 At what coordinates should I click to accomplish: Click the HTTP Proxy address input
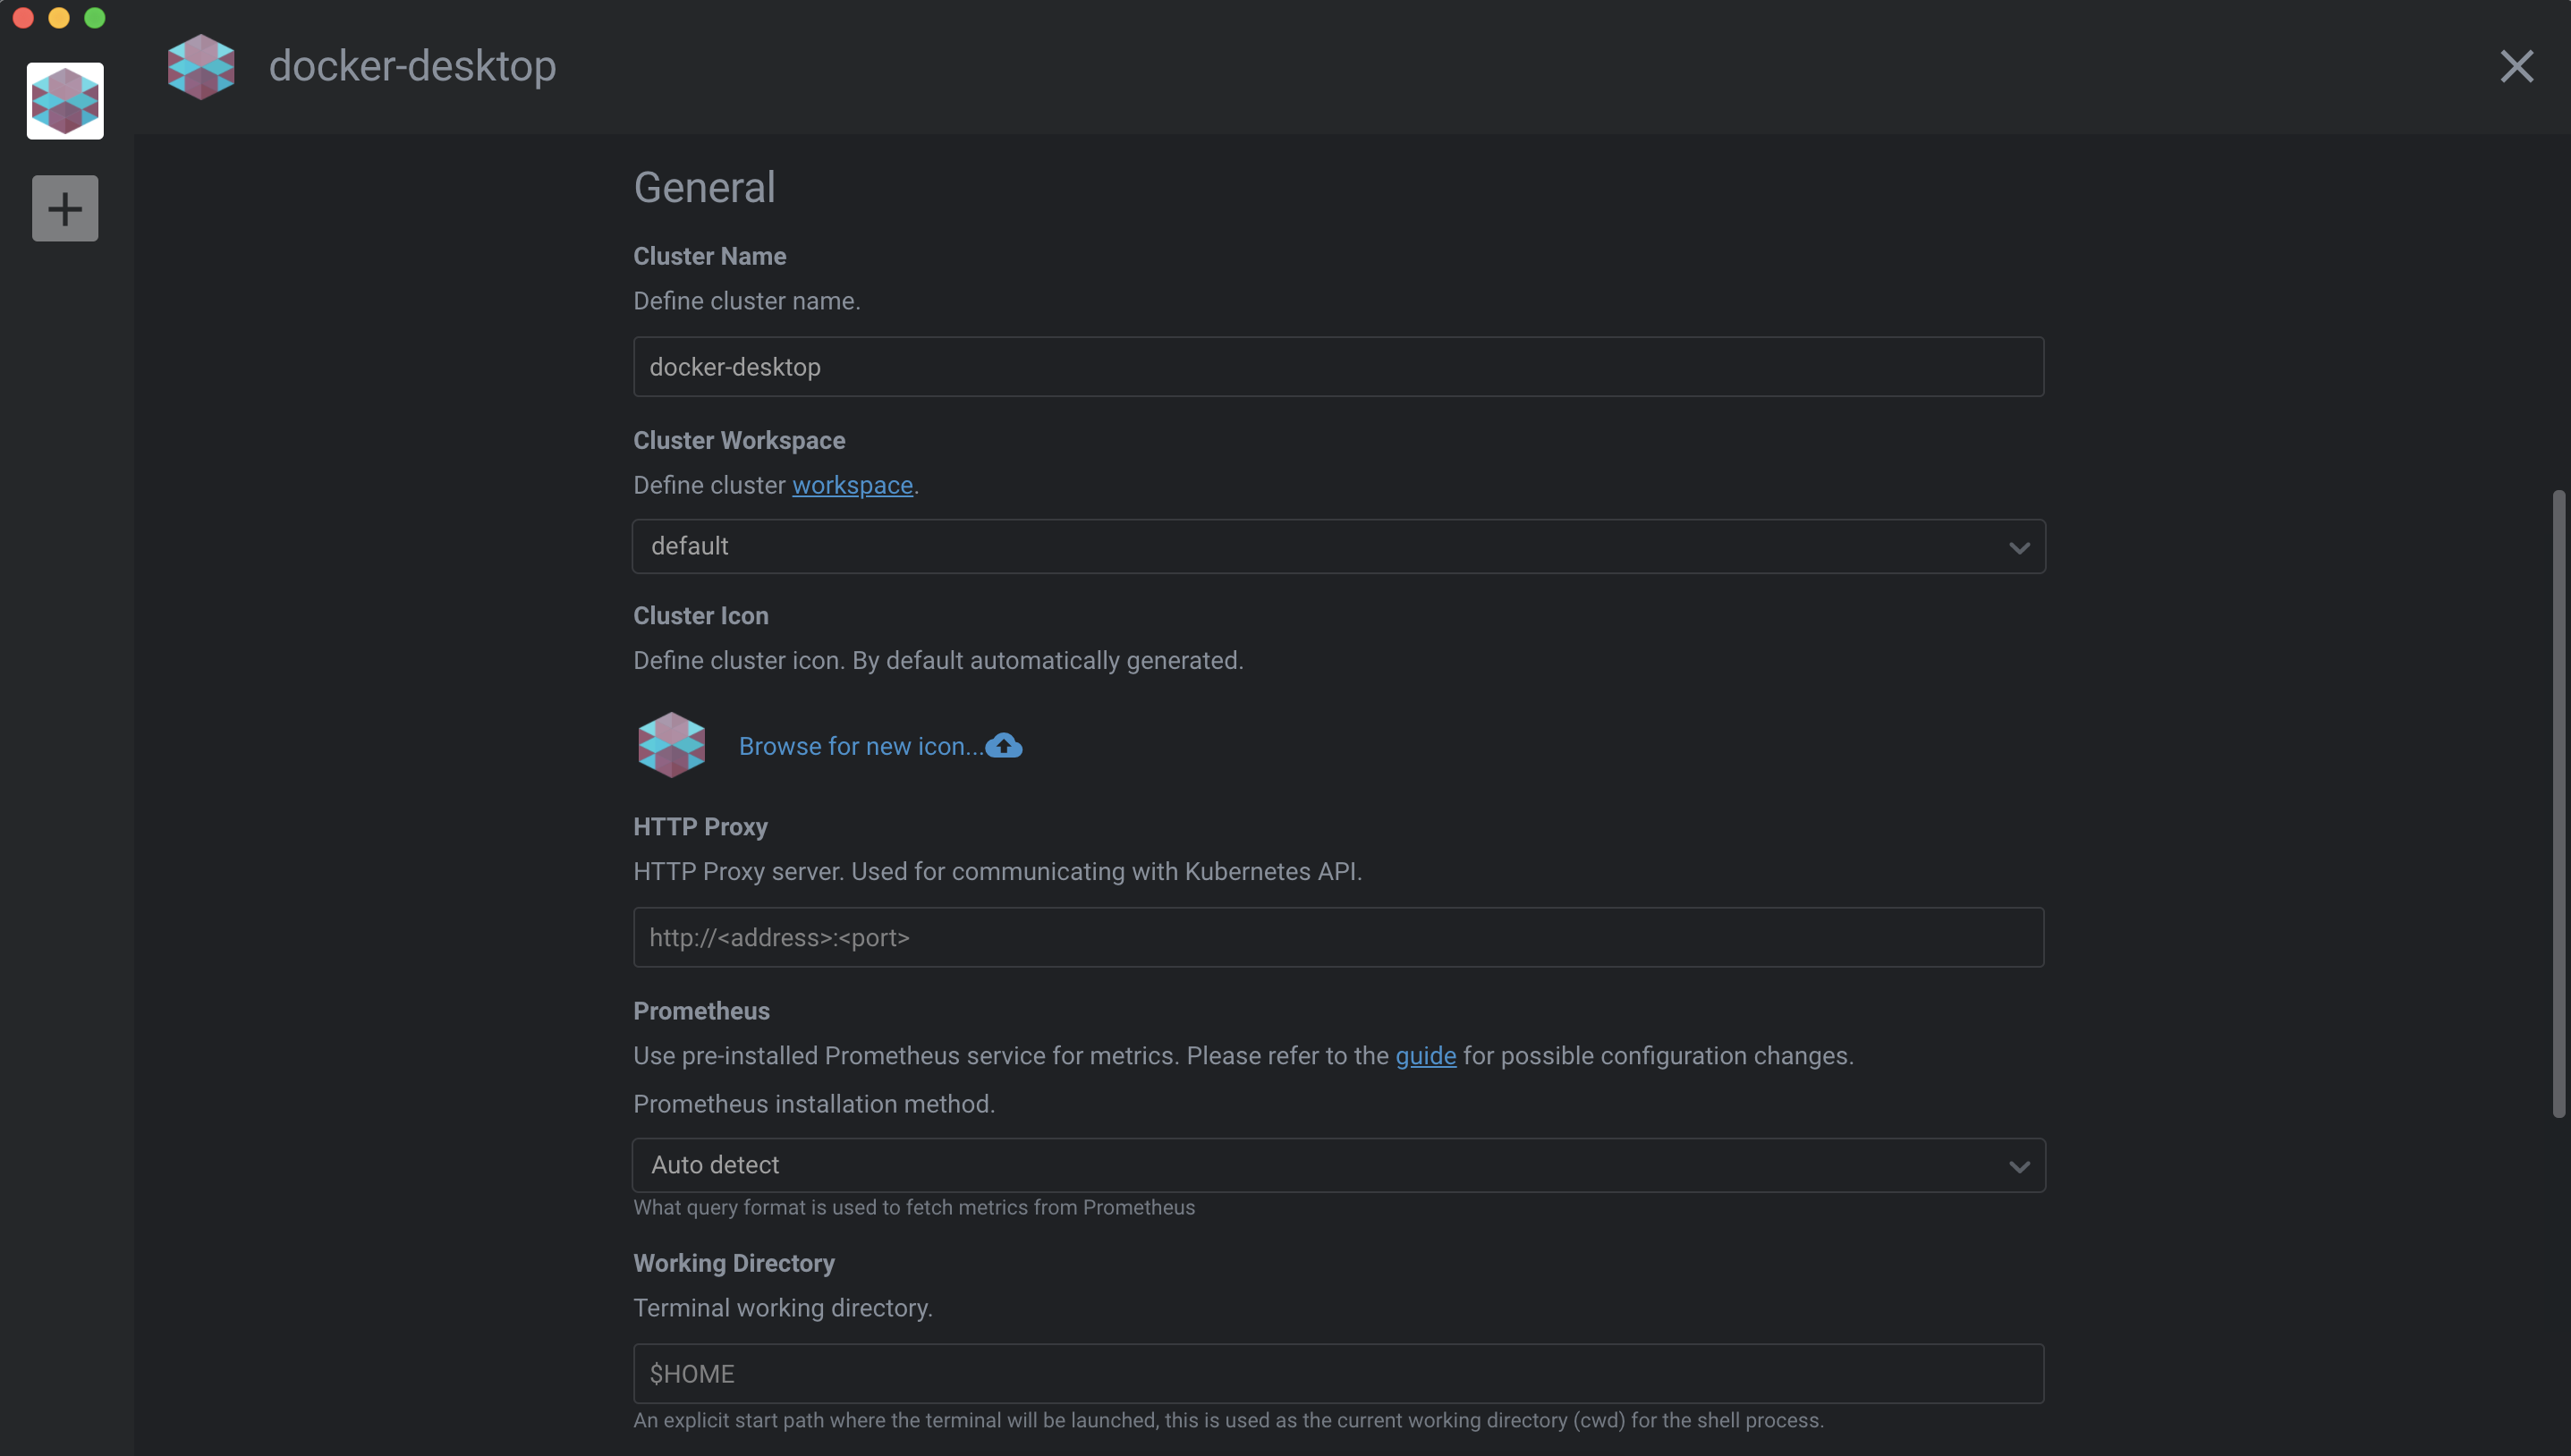pos(1338,937)
